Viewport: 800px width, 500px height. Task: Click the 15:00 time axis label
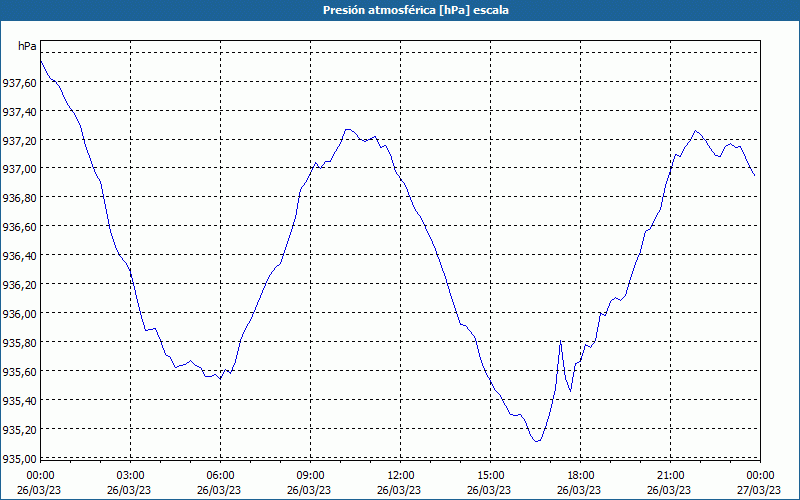point(490,476)
